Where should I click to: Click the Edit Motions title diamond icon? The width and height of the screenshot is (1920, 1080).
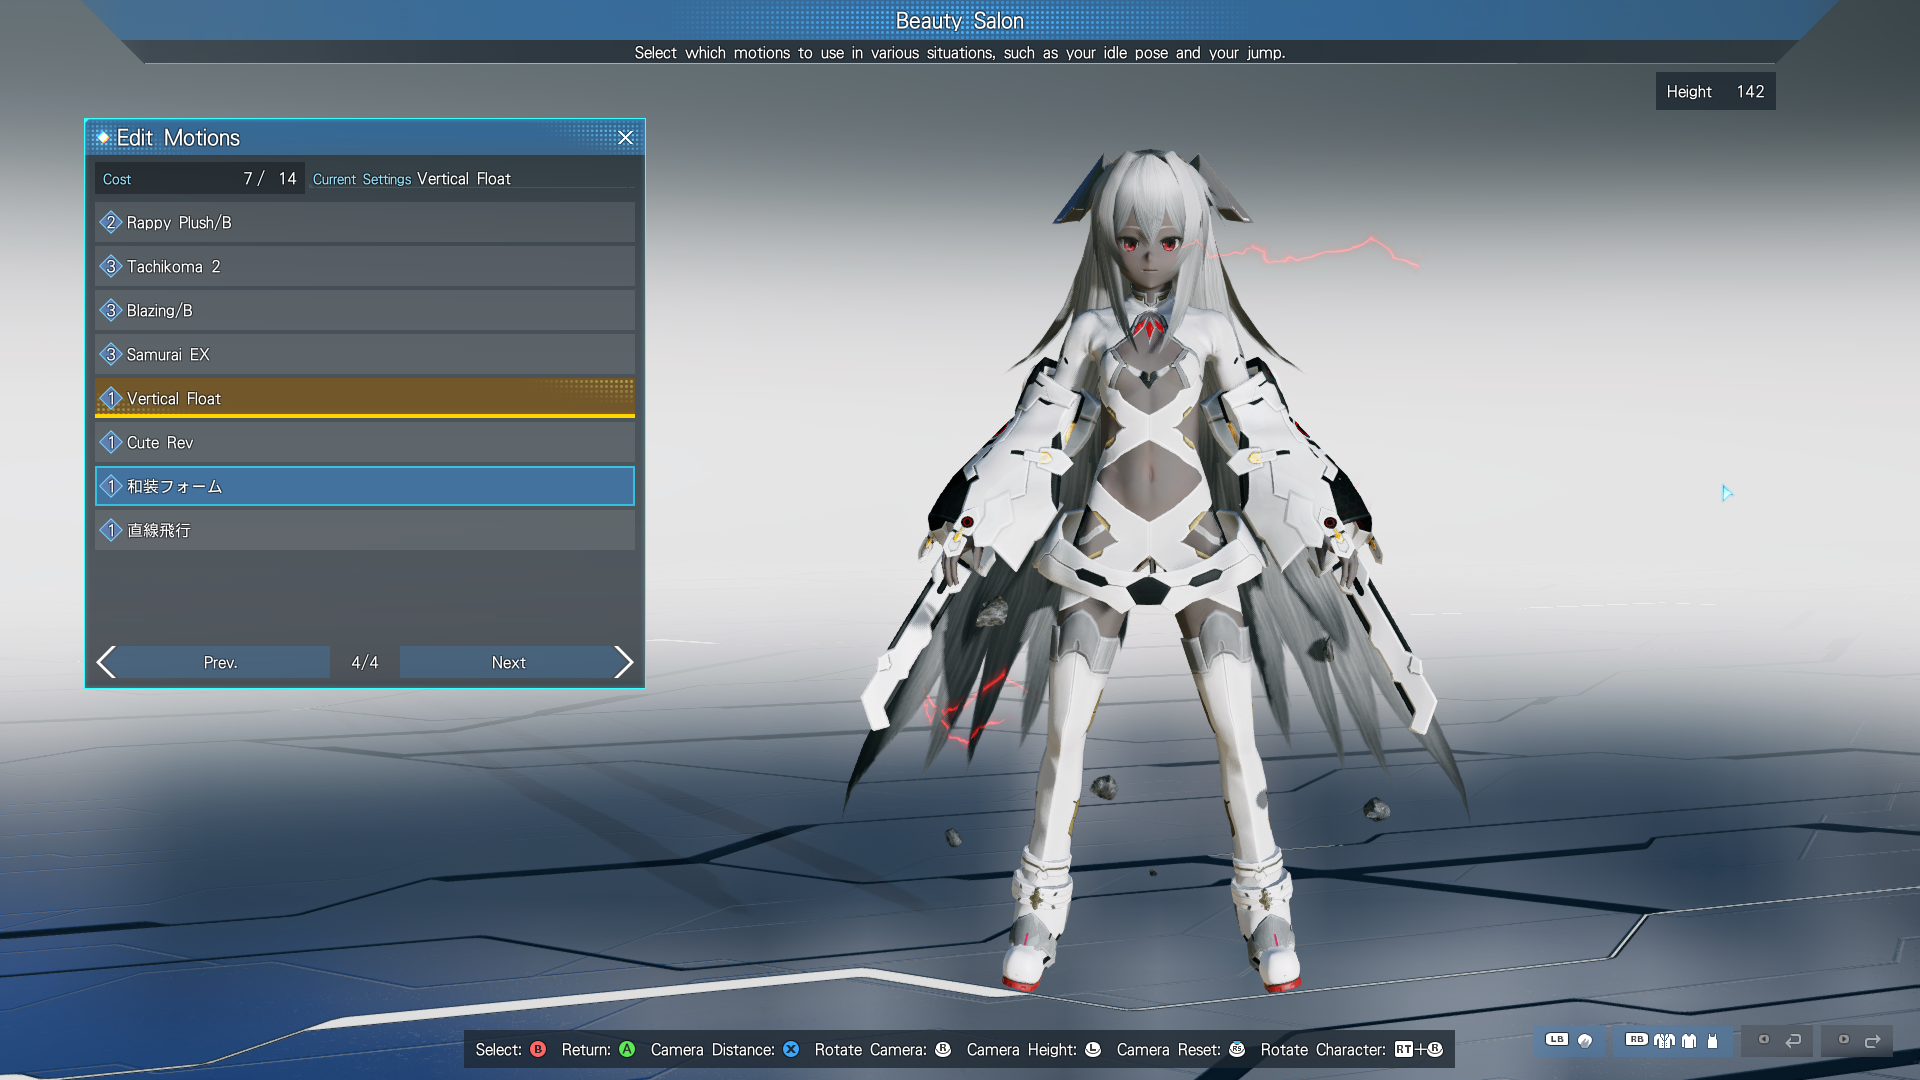102,137
